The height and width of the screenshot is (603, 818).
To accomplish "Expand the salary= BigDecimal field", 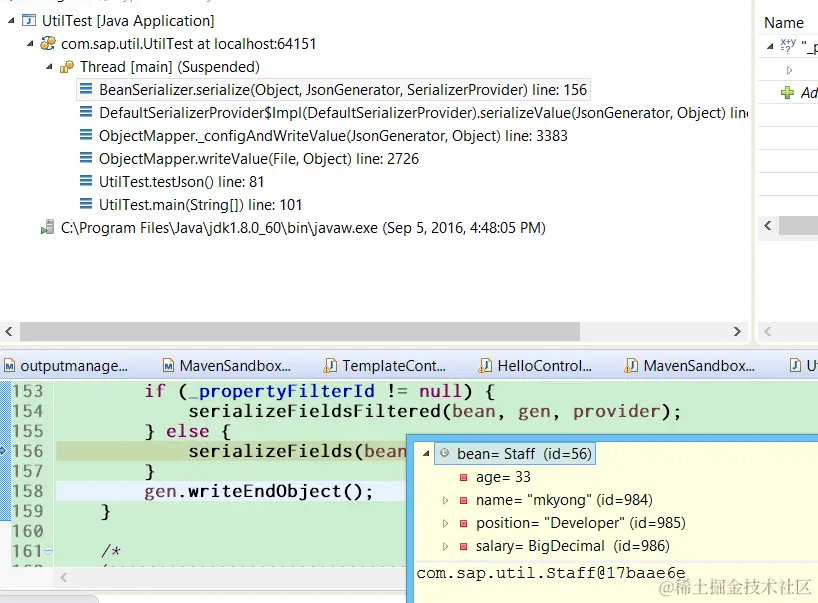I will tap(445, 546).
